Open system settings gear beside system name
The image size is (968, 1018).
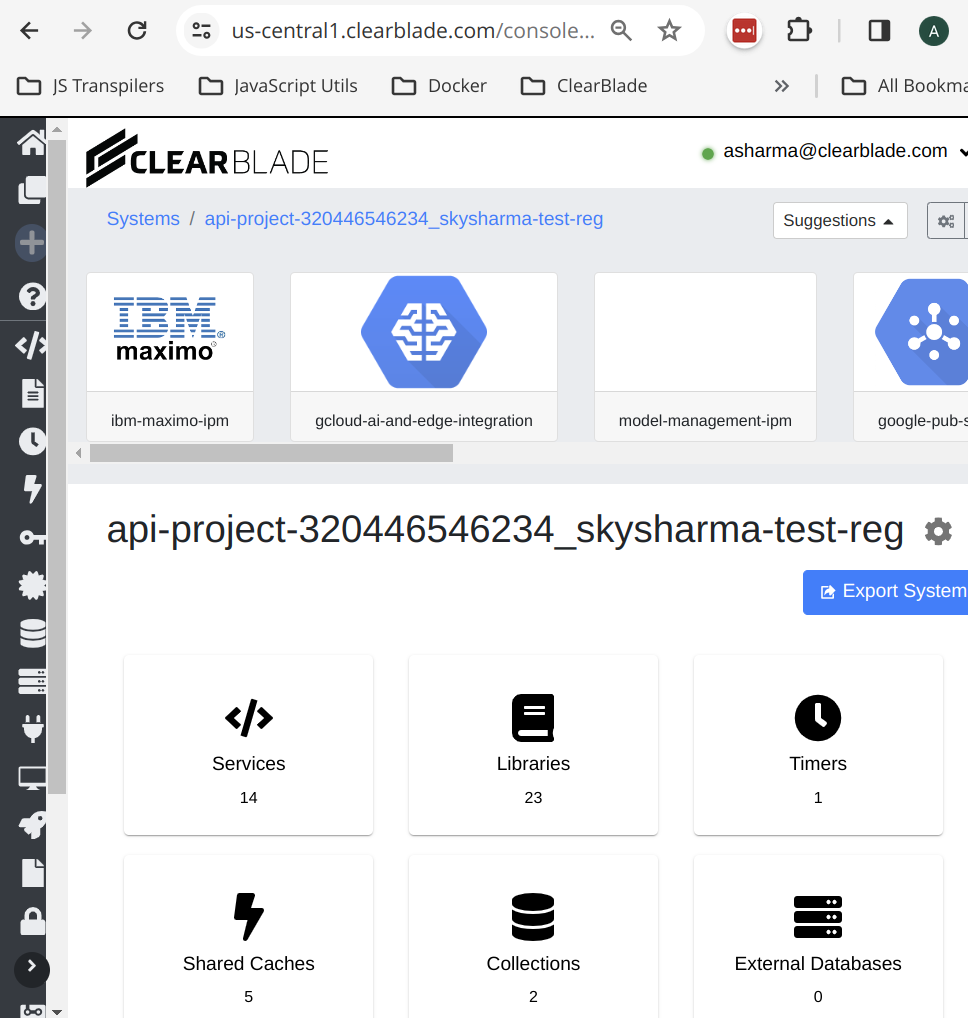click(938, 531)
